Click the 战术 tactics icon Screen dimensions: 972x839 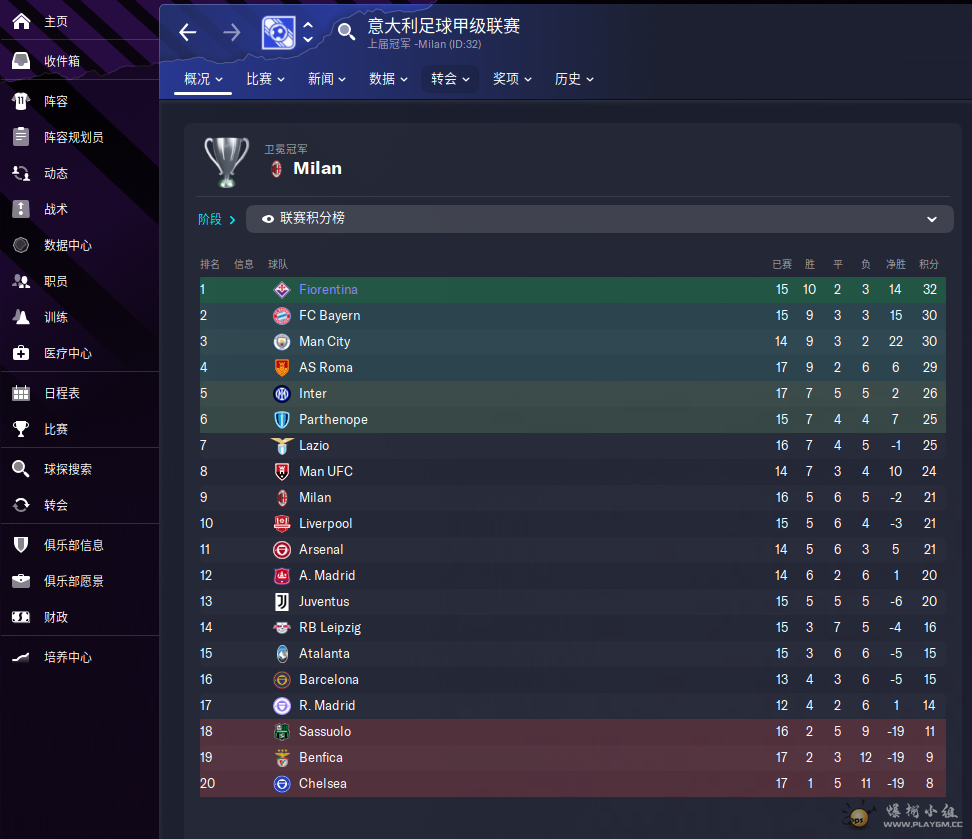21,209
